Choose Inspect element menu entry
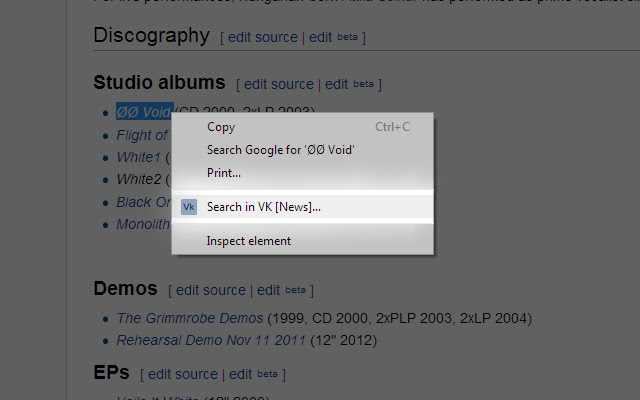 click(x=302, y=241)
